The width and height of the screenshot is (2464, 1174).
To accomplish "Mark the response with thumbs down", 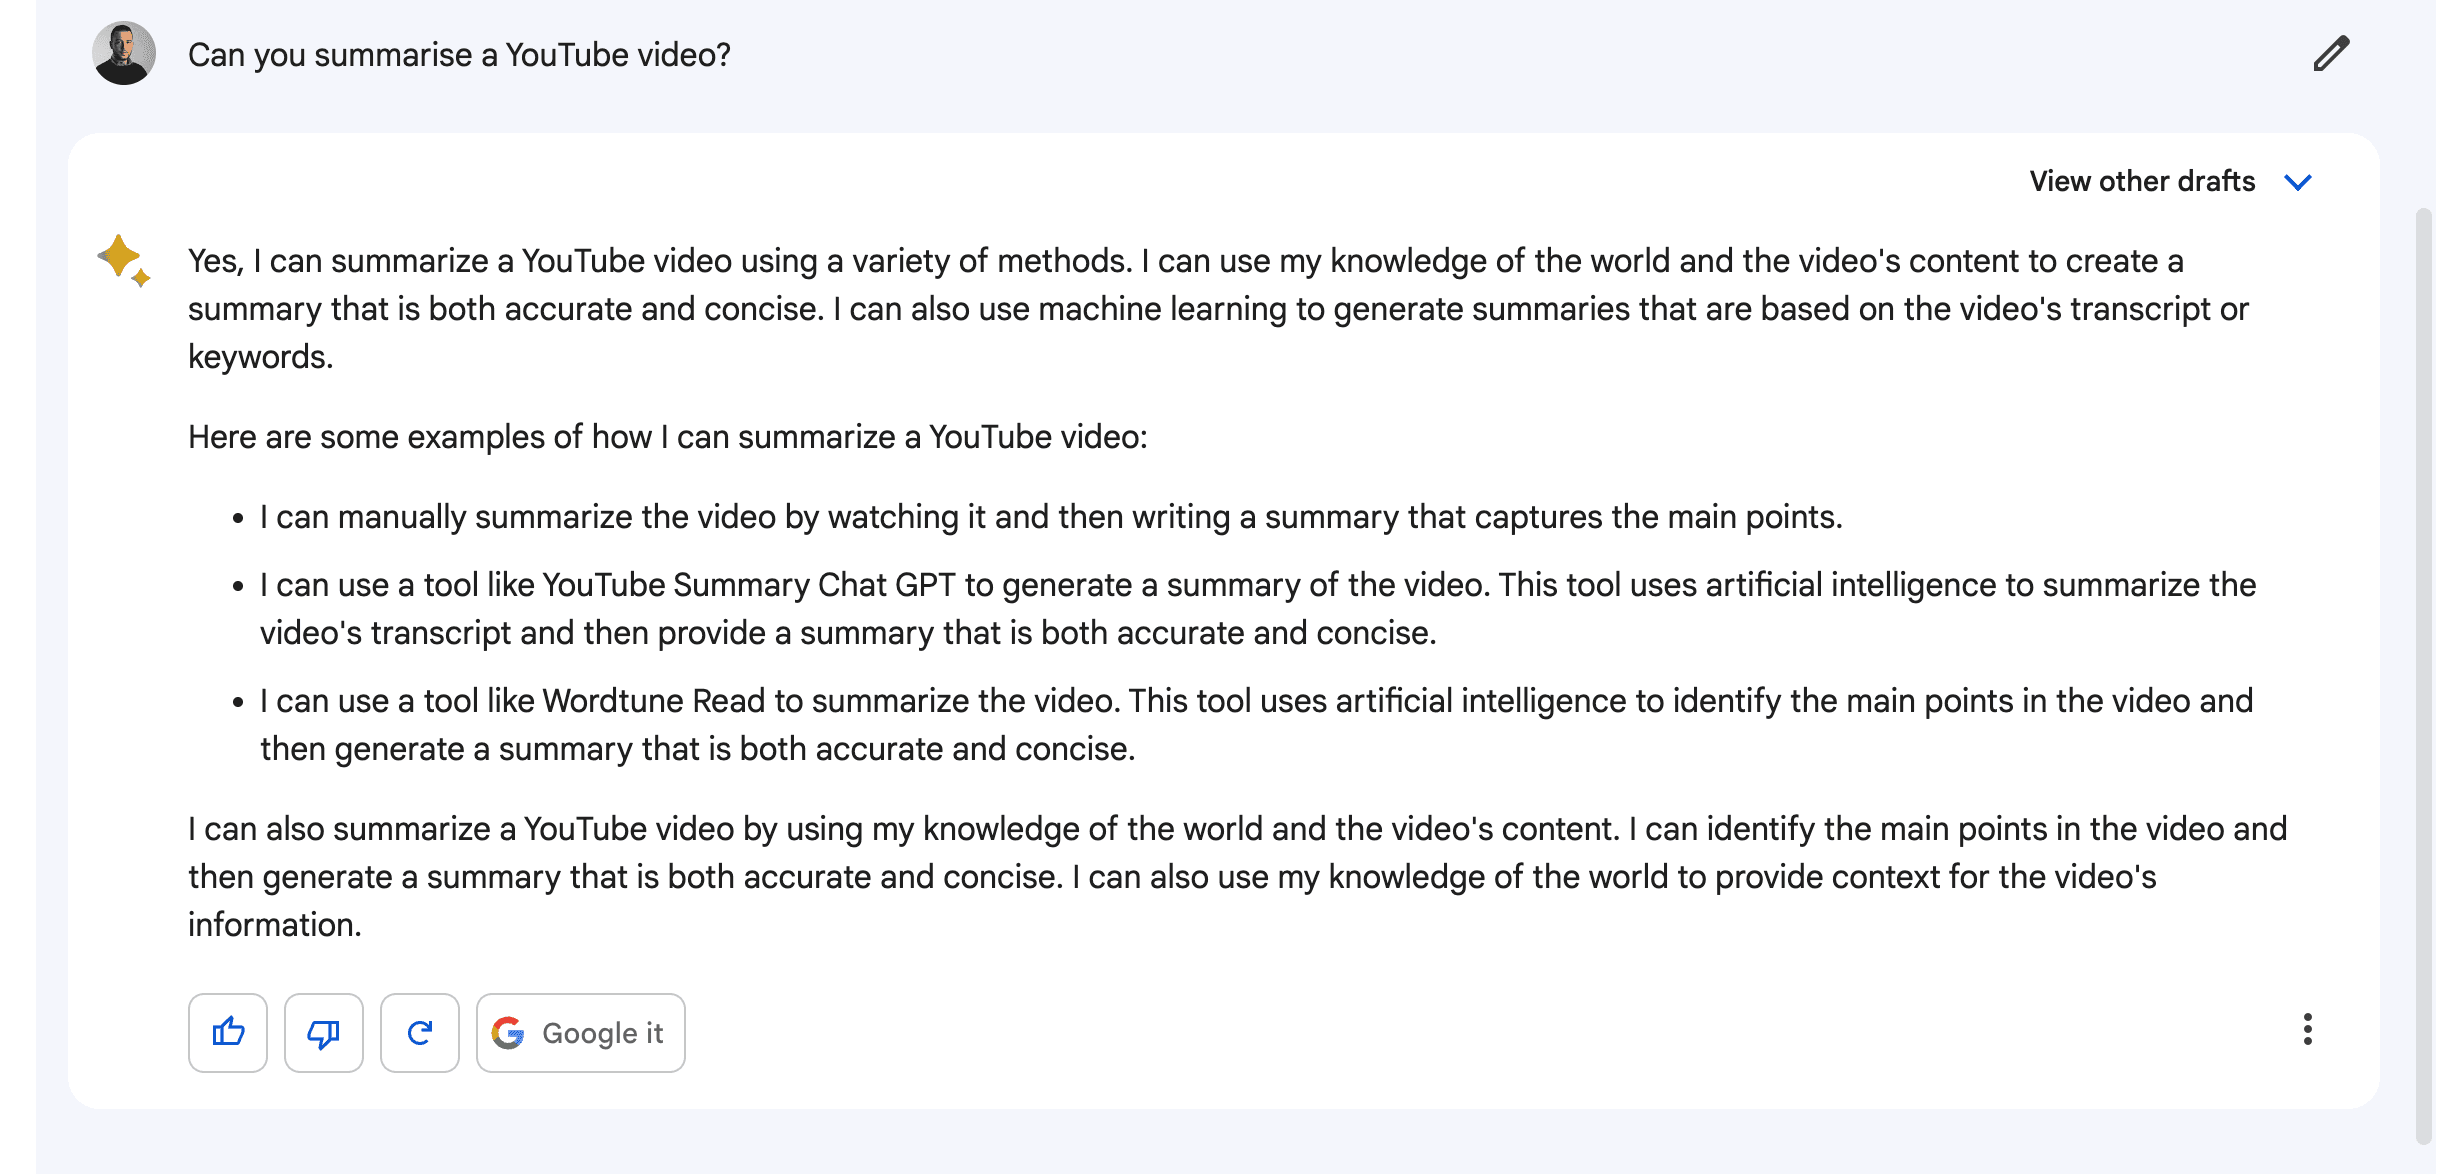I will pyautogui.click(x=324, y=1032).
